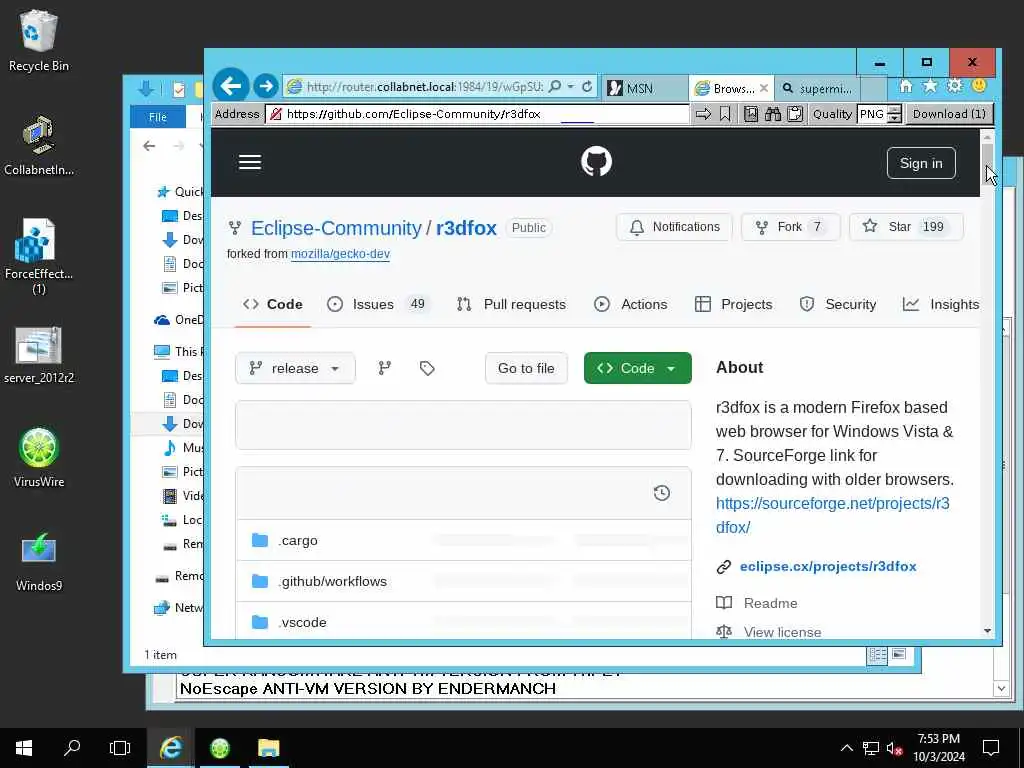Open the .cargo folder
Image resolution: width=1024 pixels, height=768 pixels.
[298, 541]
